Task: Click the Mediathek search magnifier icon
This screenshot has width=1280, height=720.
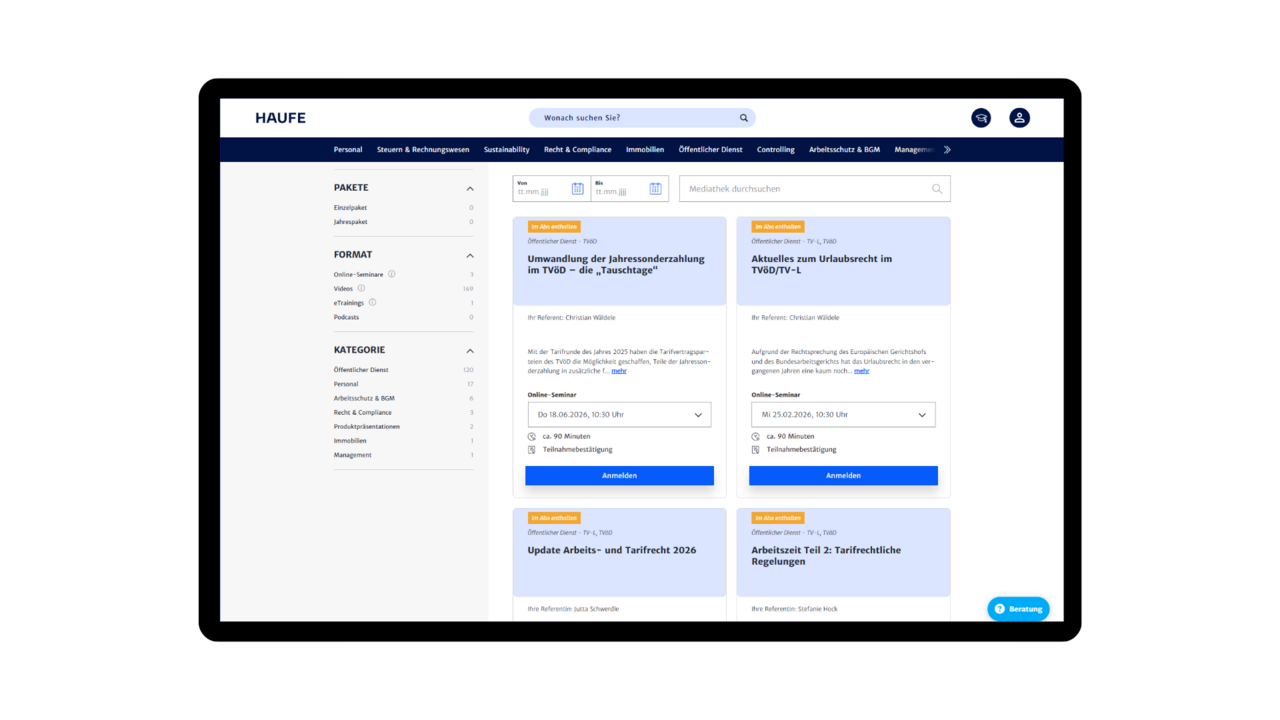Action: click(937, 189)
